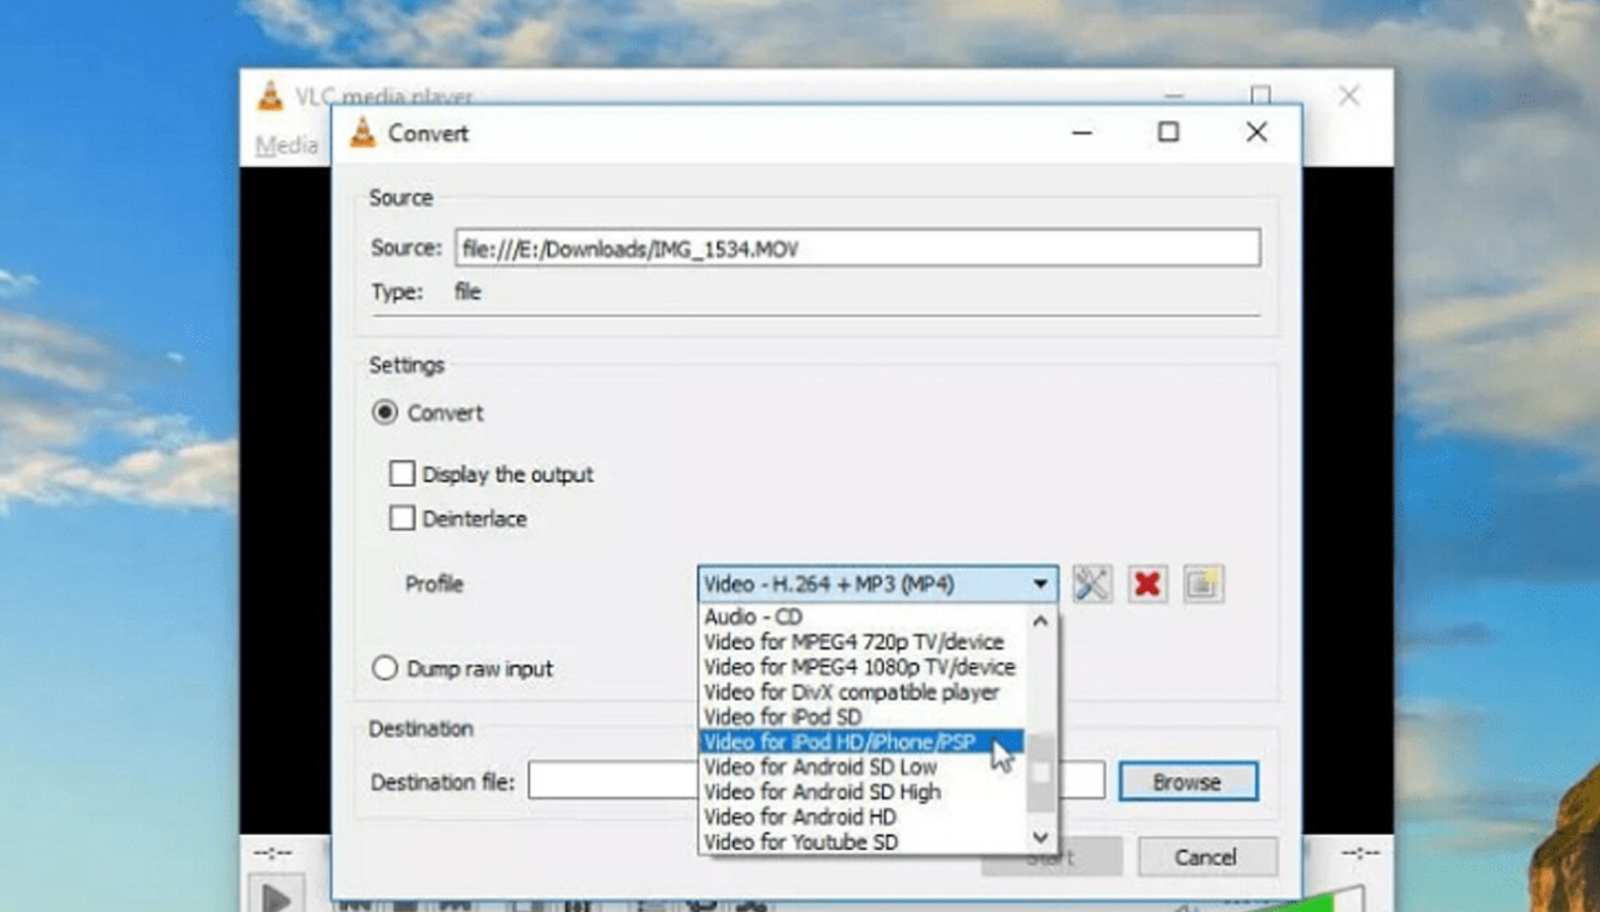Select the Dump raw input option

pos(385,668)
